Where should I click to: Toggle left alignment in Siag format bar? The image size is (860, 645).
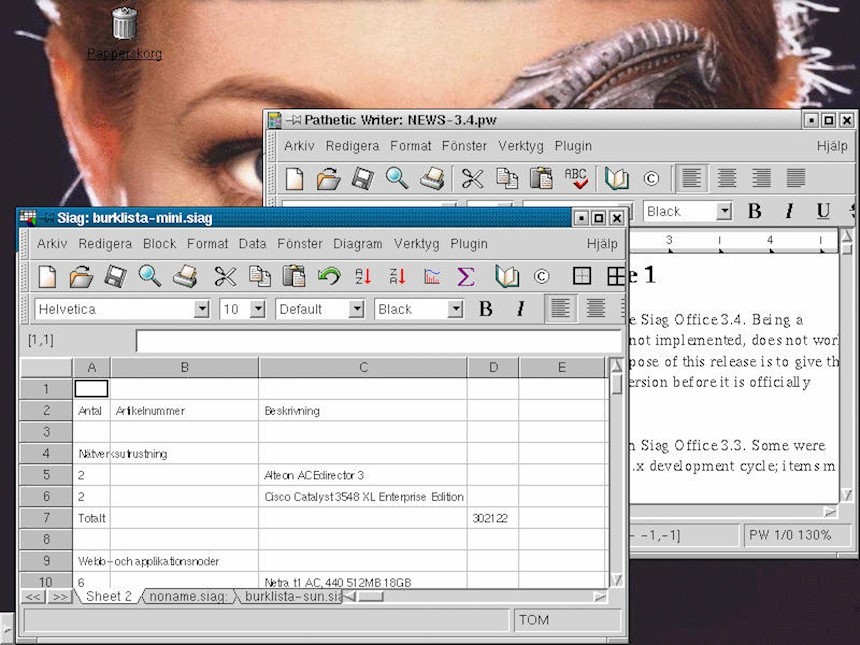560,309
